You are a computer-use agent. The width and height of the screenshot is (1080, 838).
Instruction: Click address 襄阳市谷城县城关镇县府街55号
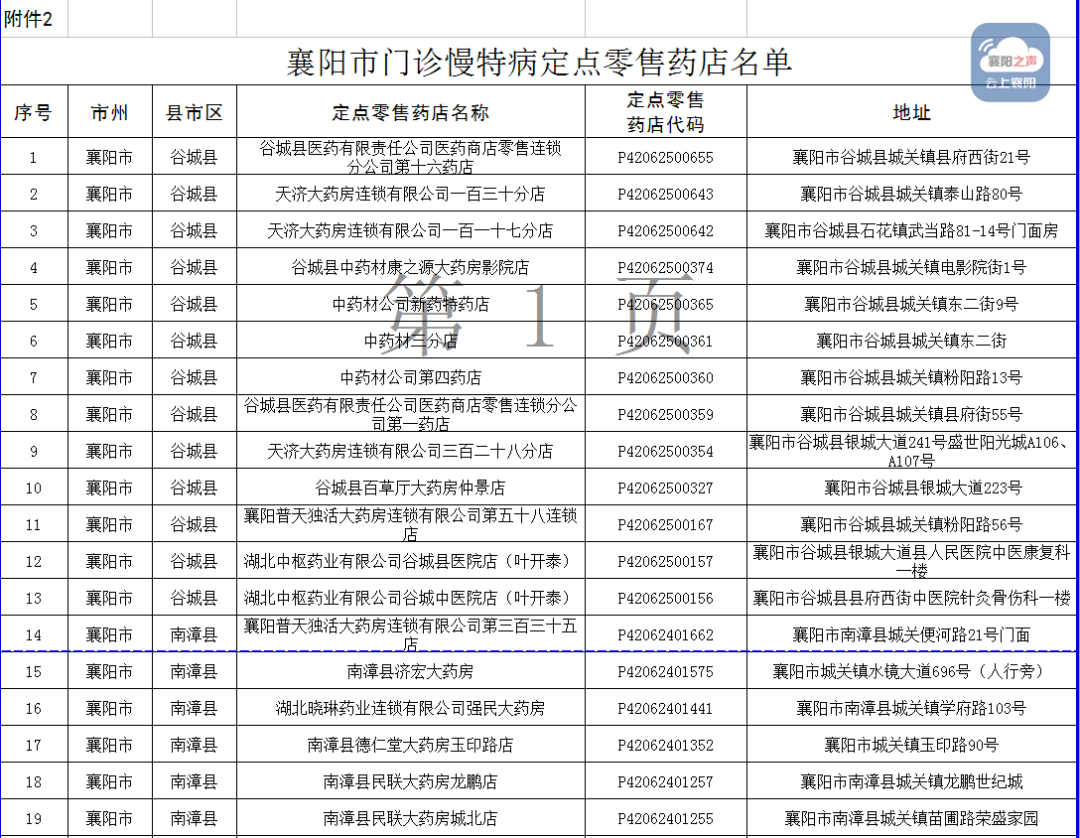tap(911, 415)
